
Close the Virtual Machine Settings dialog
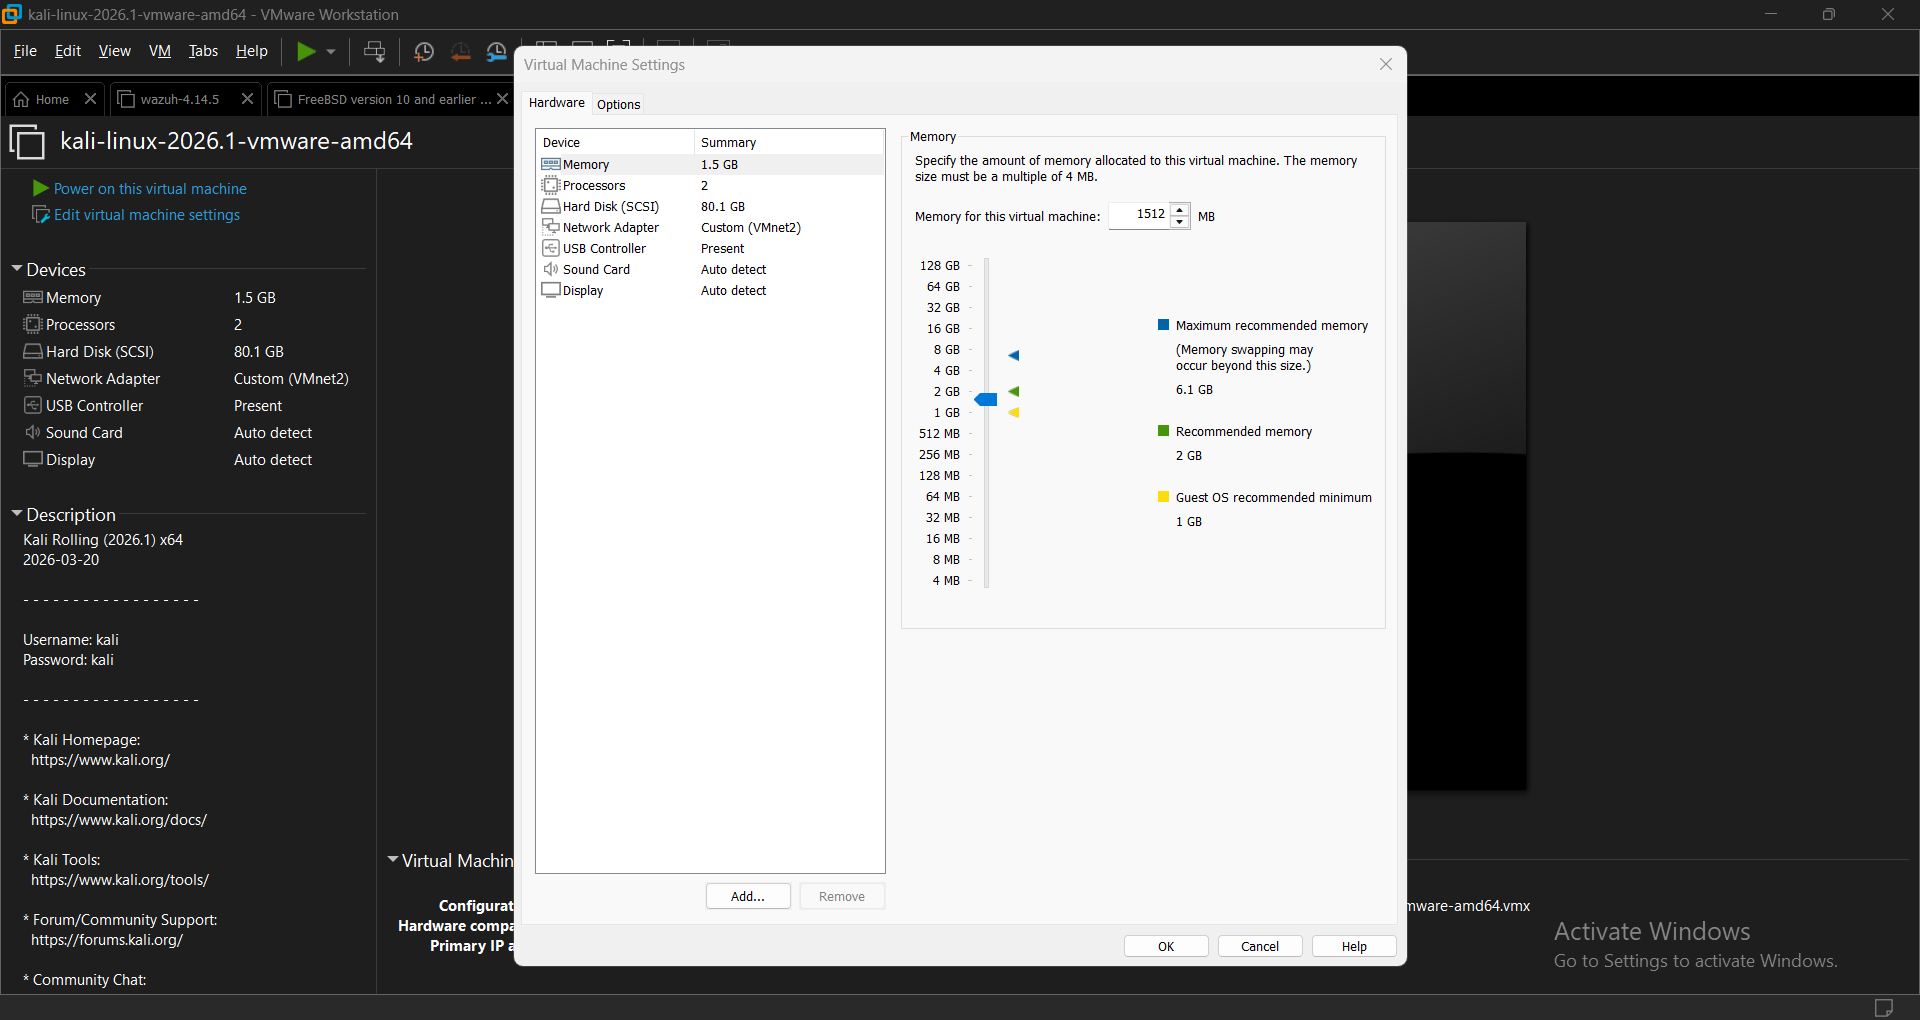pyautogui.click(x=1386, y=64)
